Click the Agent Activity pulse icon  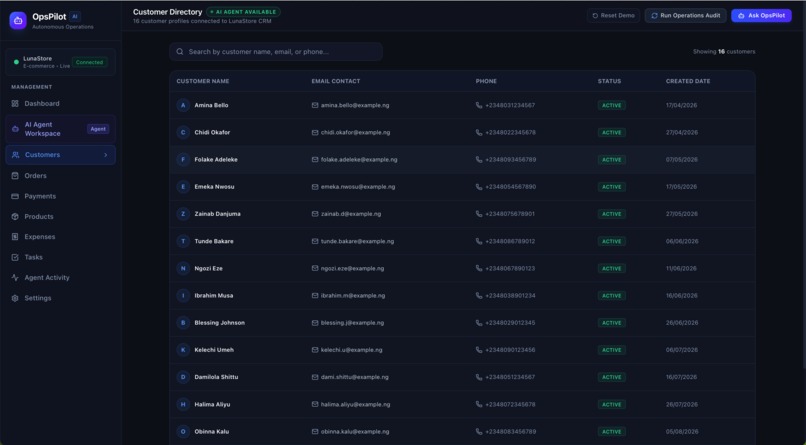pyautogui.click(x=15, y=277)
